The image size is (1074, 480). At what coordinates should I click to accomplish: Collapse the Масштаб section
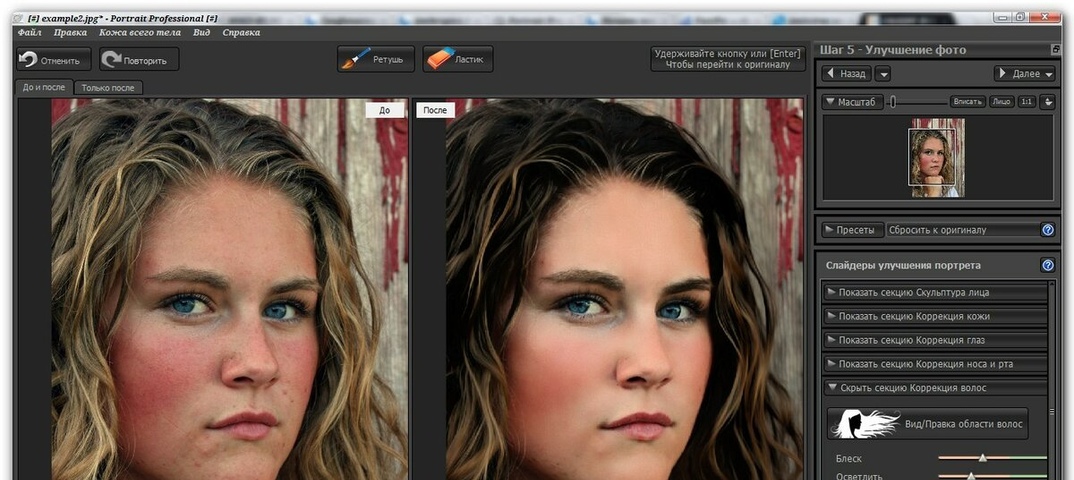830,102
